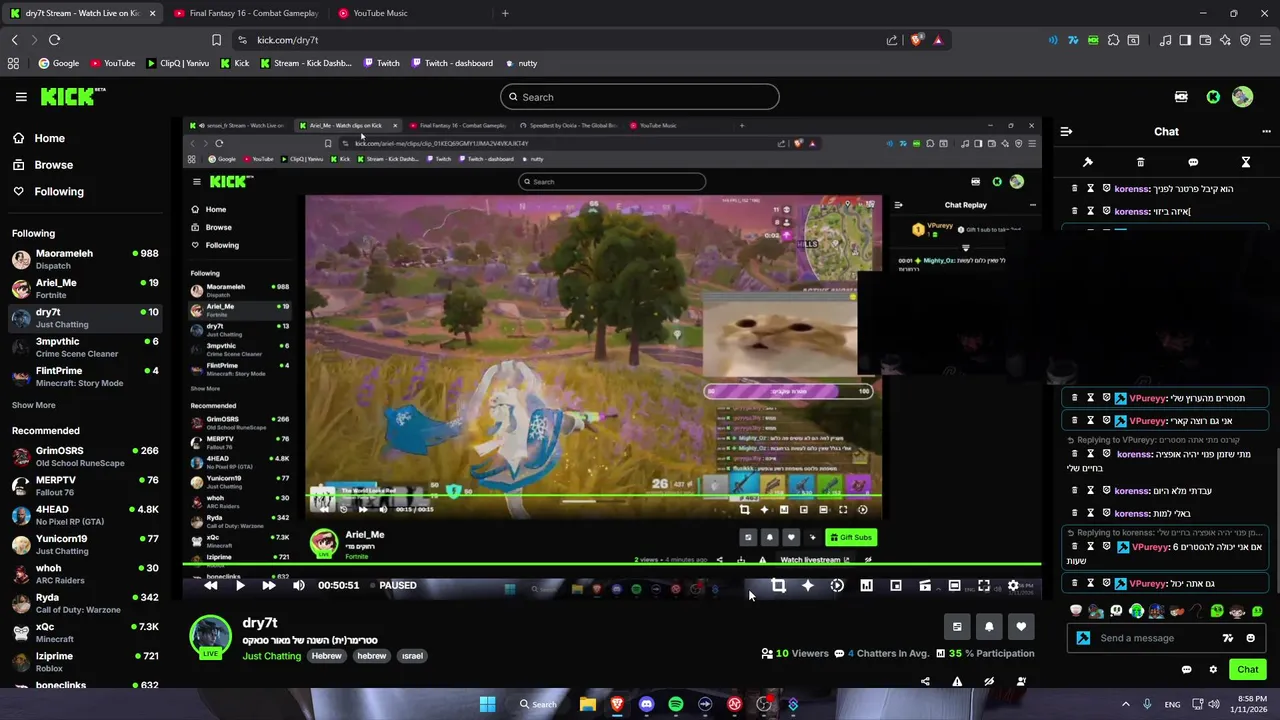Click the Just Chatting category link

271,656
